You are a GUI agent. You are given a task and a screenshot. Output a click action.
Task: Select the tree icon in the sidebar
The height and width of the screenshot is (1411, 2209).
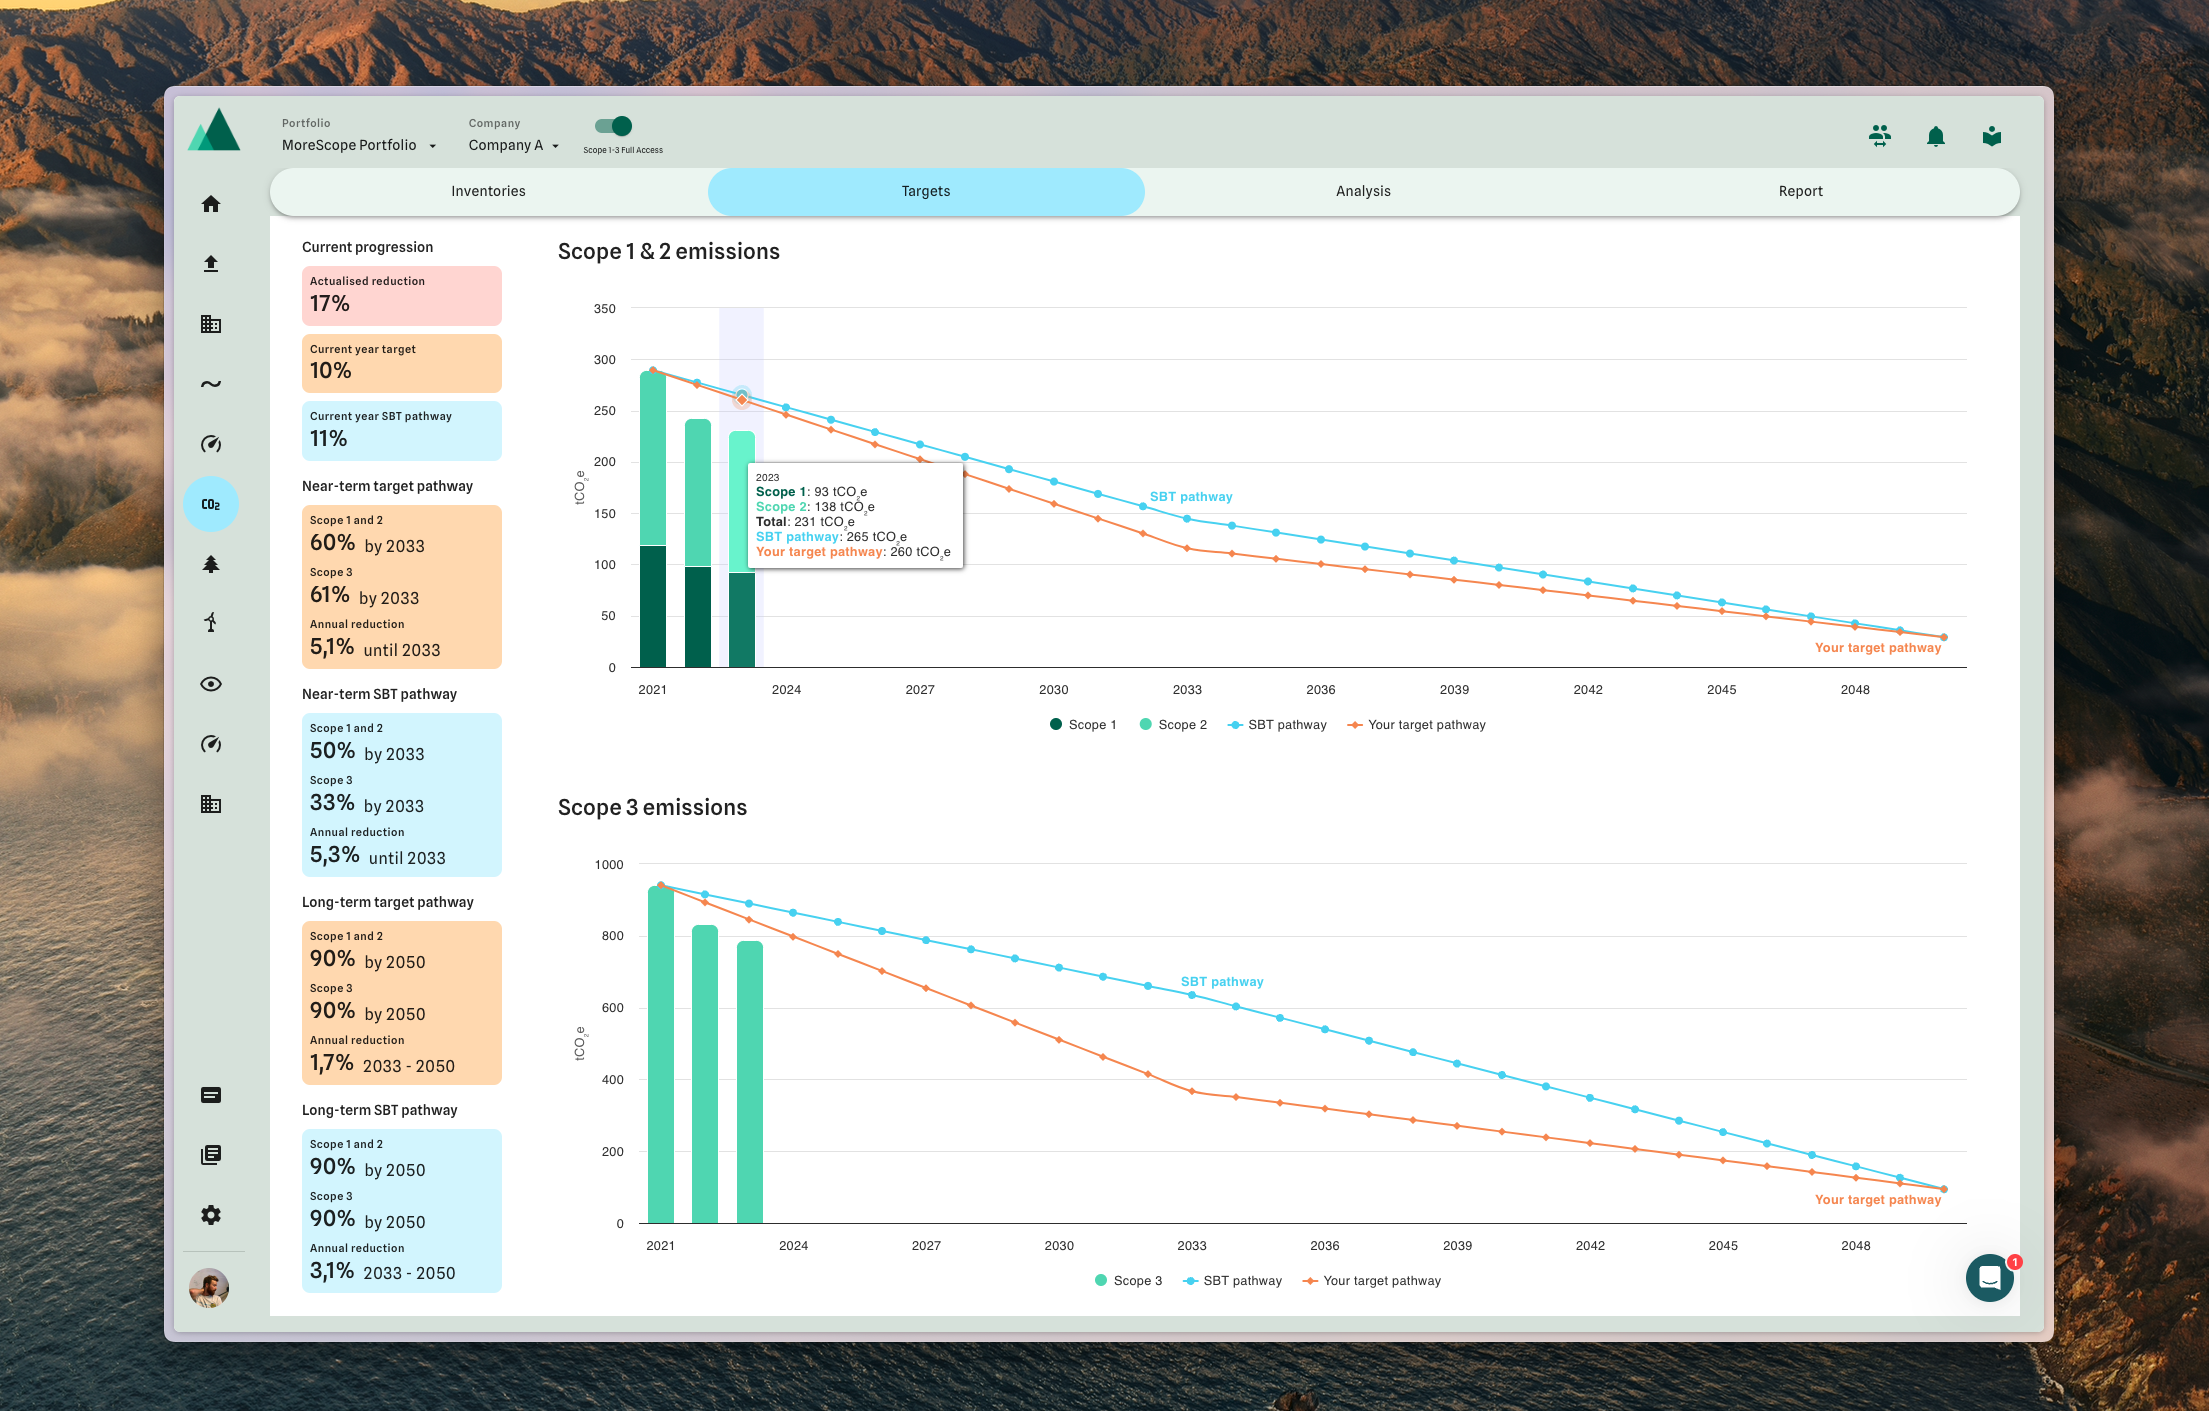click(x=211, y=565)
